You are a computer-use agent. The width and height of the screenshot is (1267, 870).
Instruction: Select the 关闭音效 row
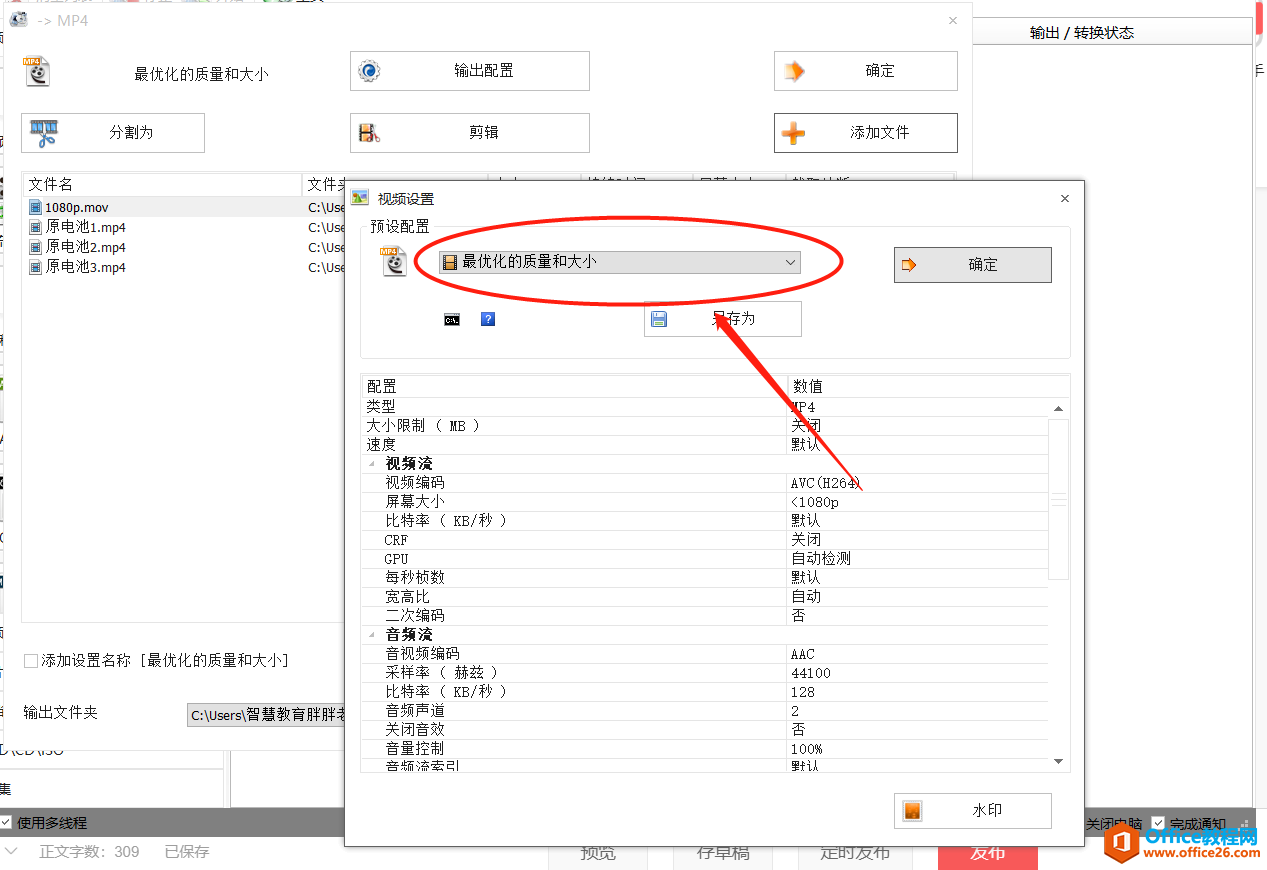click(x=705, y=730)
